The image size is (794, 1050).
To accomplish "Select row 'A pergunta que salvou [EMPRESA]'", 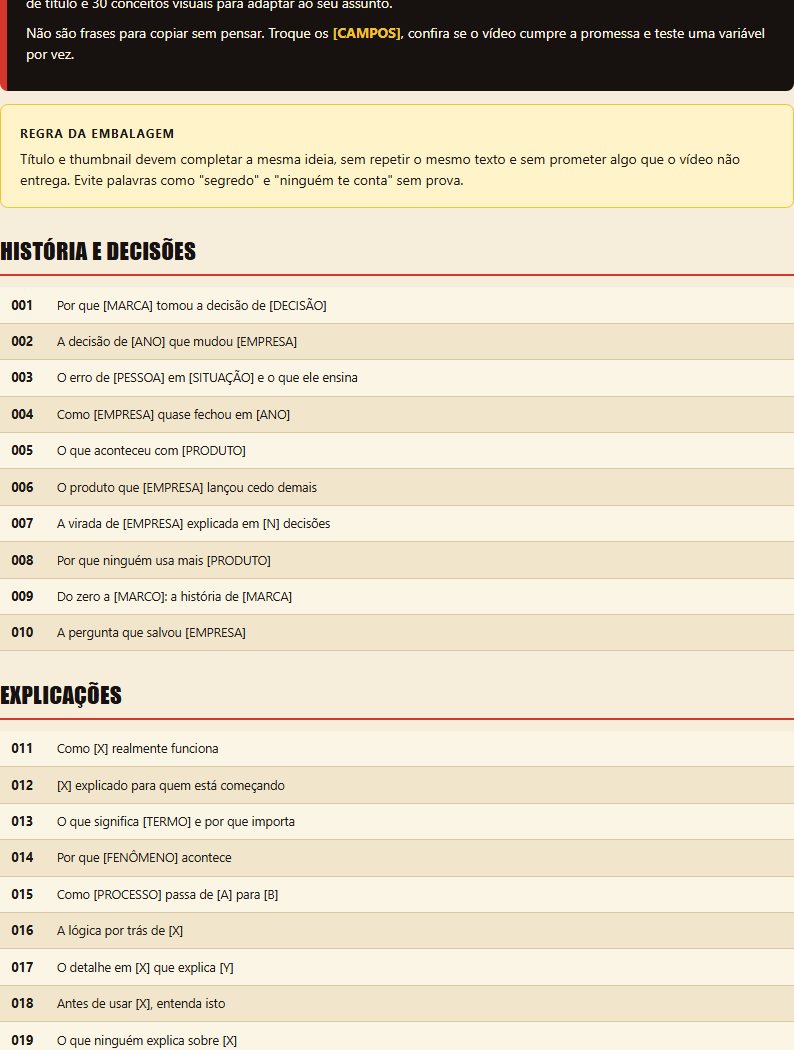I will (397, 633).
